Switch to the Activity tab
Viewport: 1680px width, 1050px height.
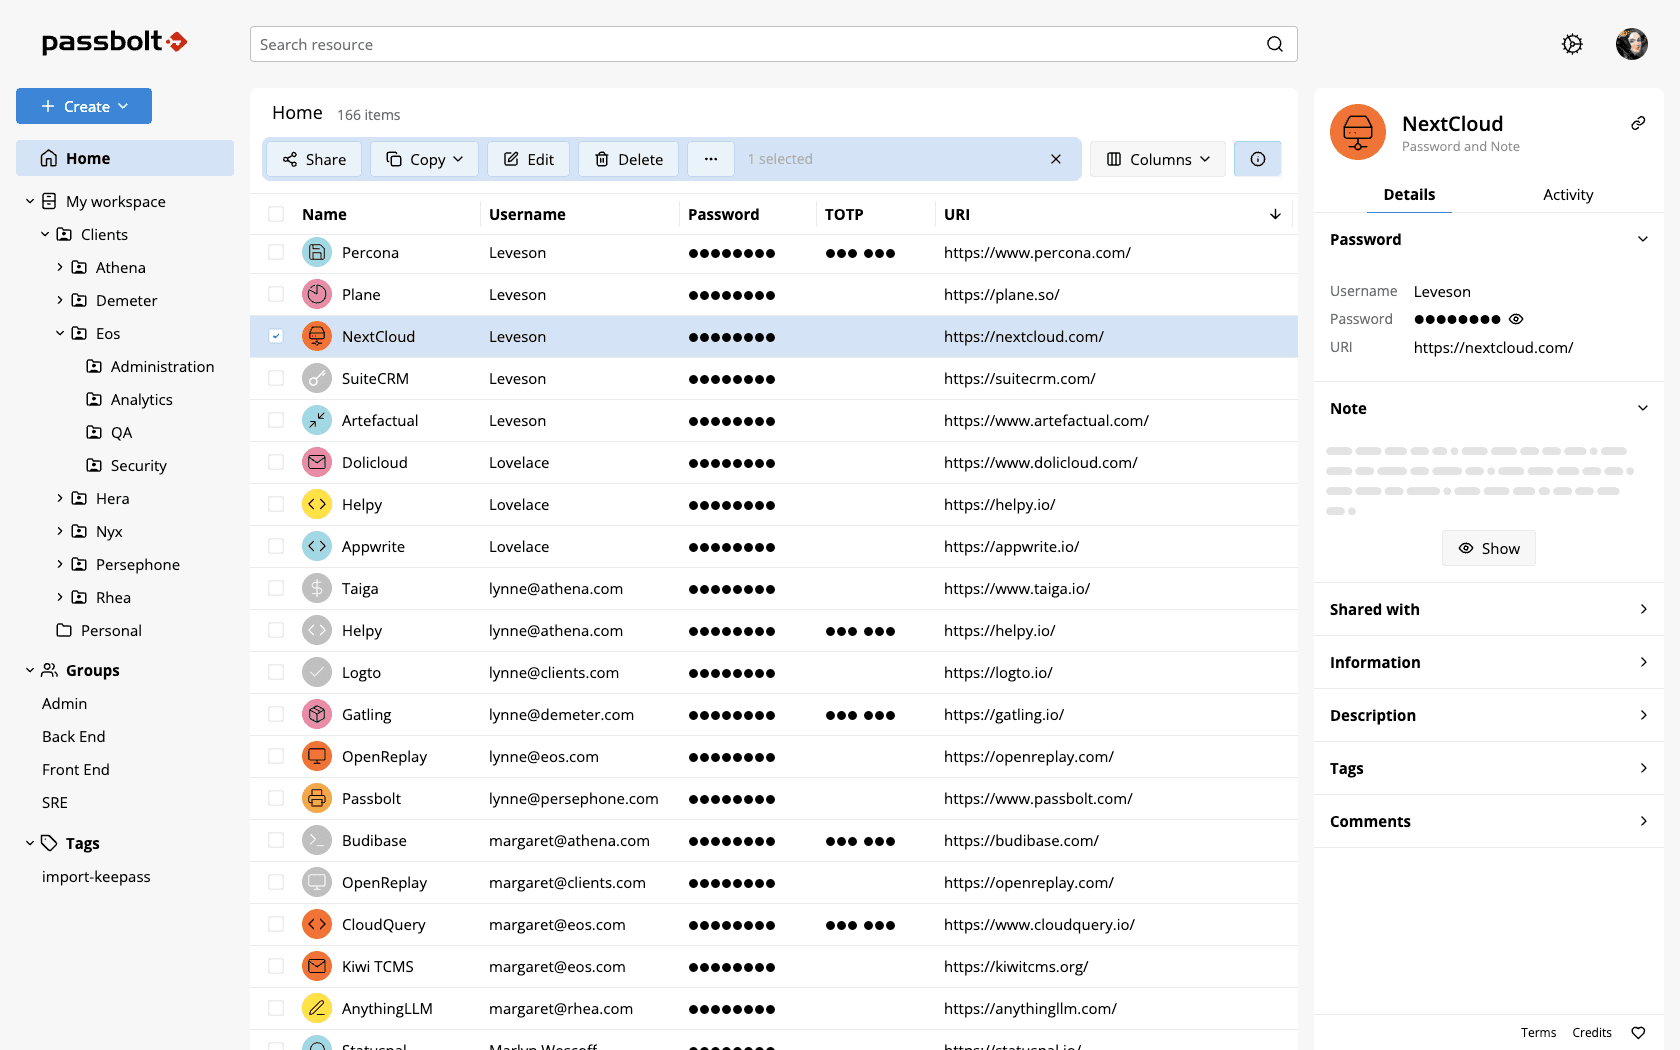pos(1567,194)
